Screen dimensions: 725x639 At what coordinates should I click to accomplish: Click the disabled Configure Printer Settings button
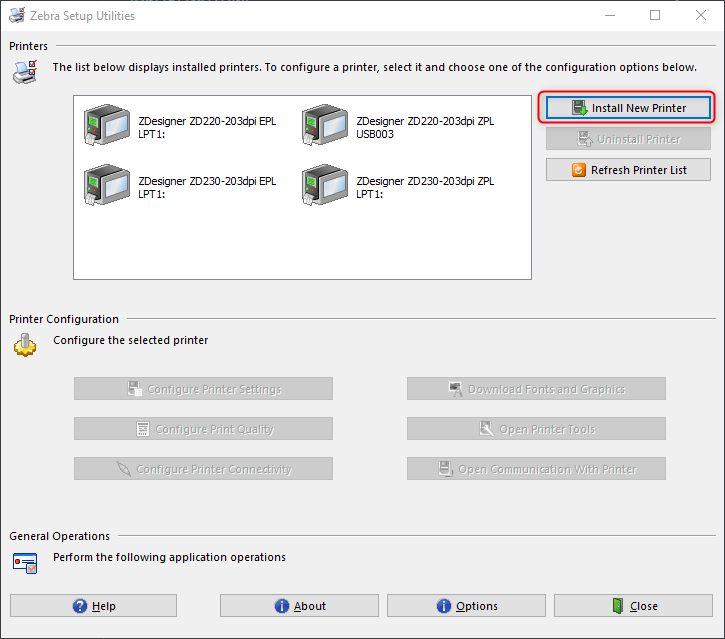(x=203, y=389)
